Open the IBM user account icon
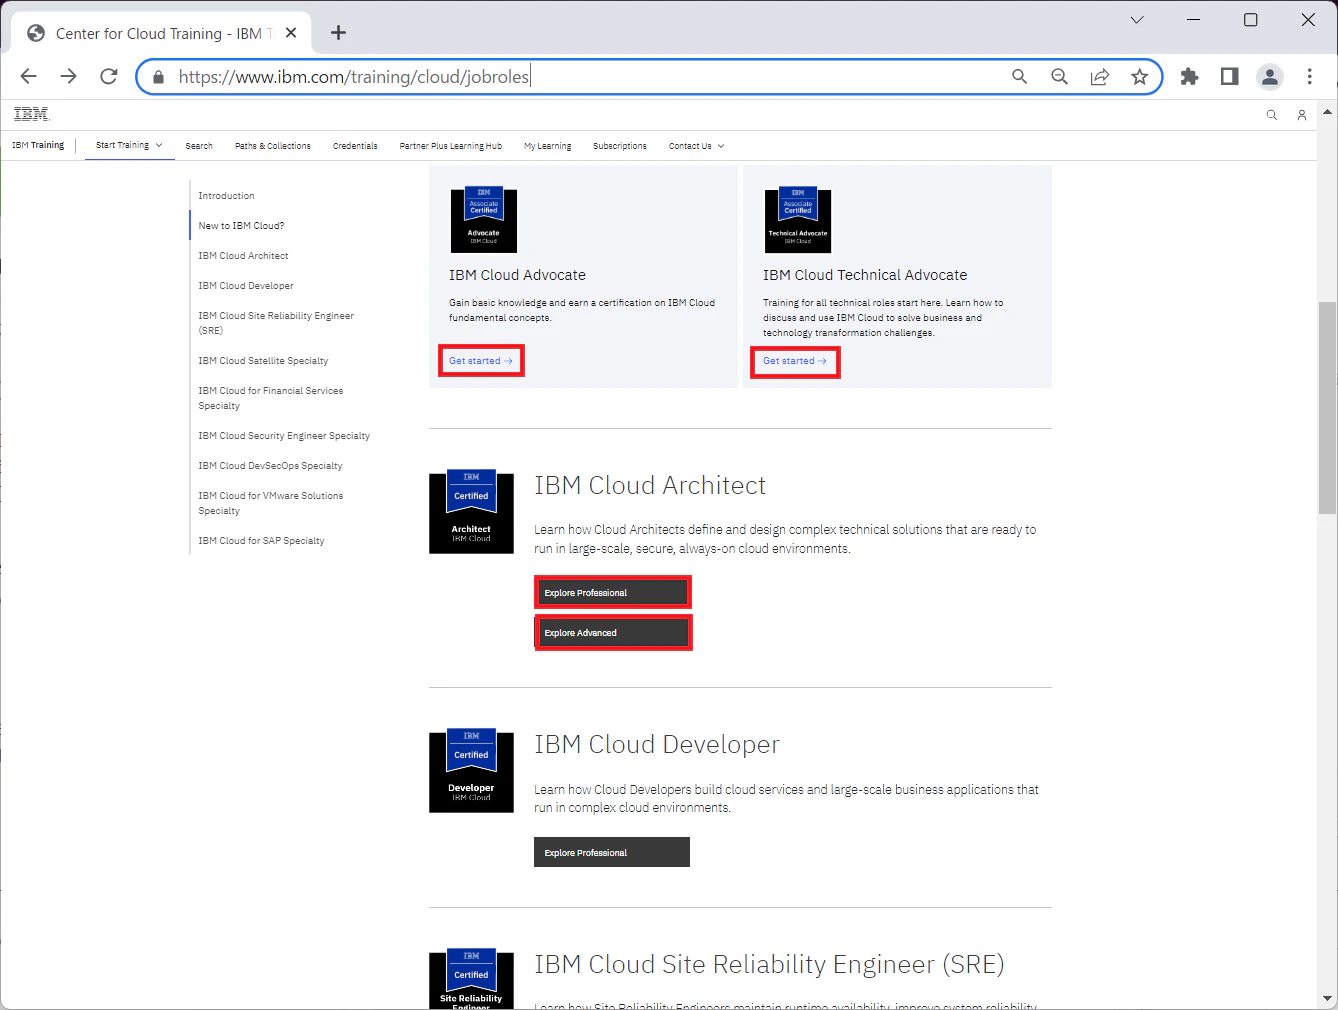 (x=1301, y=115)
